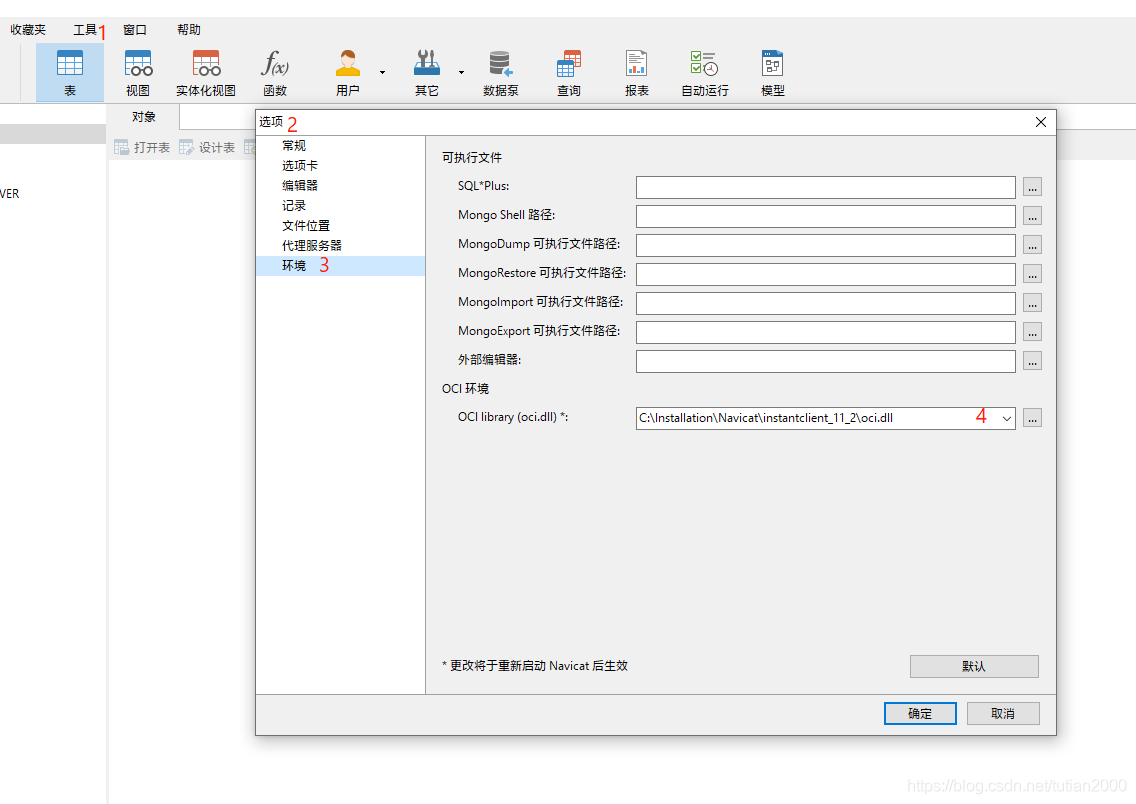This screenshot has width=1136, height=804.
Task: Browse for SQL*Plus executable (... button)
Action: pyautogui.click(x=1032, y=187)
